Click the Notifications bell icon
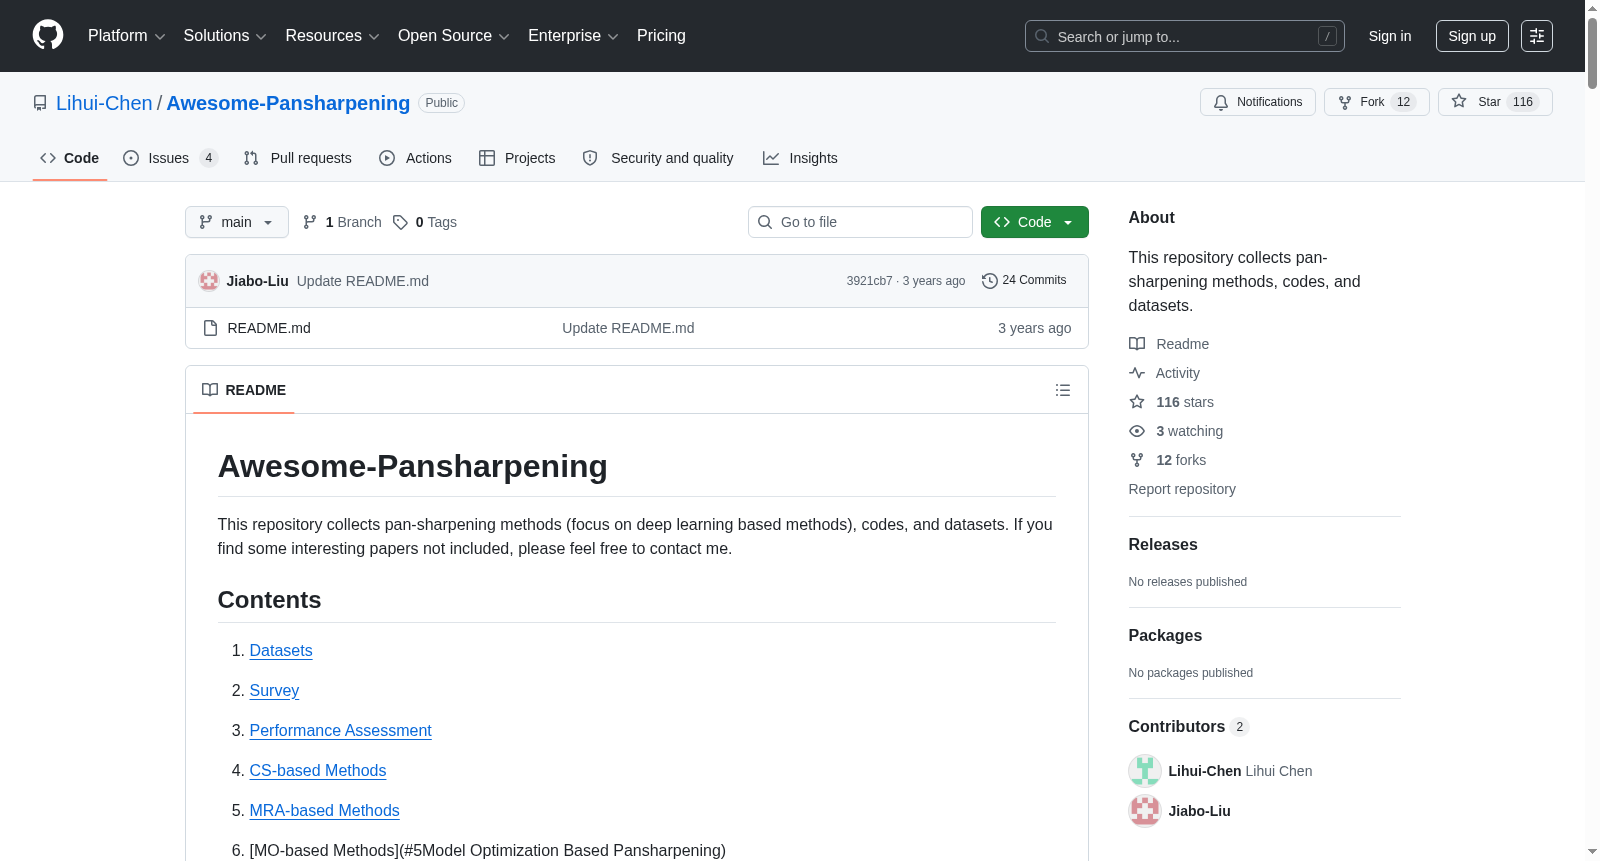This screenshot has height=861, width=1600. point(1221,102)
